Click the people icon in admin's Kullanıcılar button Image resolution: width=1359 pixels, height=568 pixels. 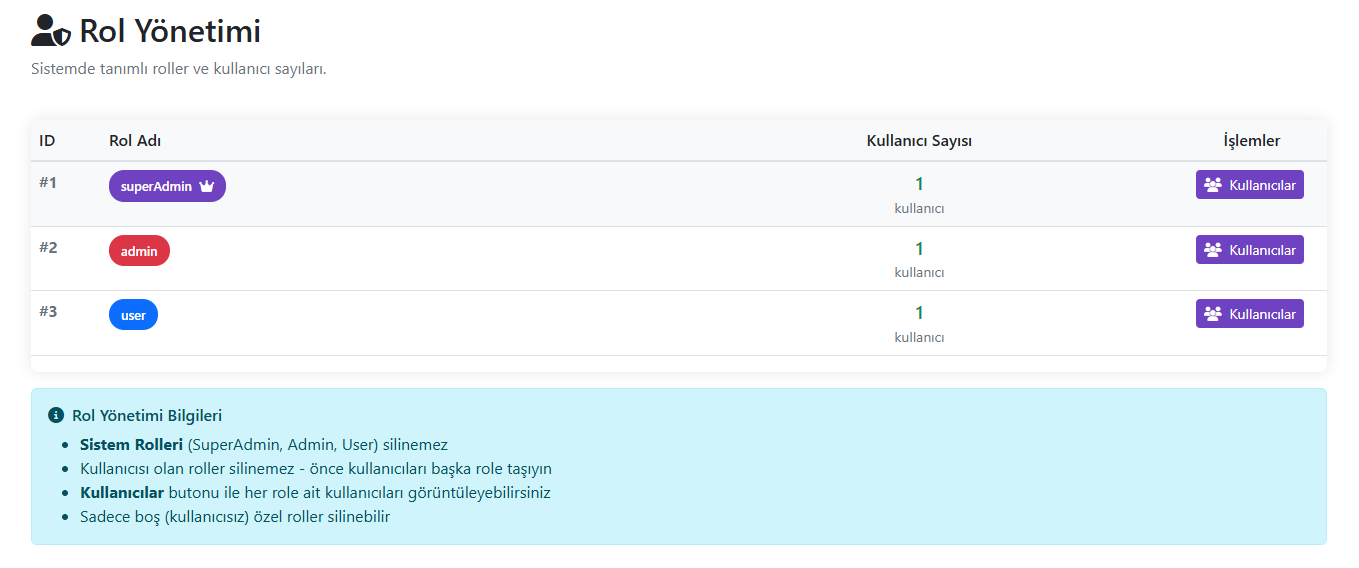point(1213,250)
